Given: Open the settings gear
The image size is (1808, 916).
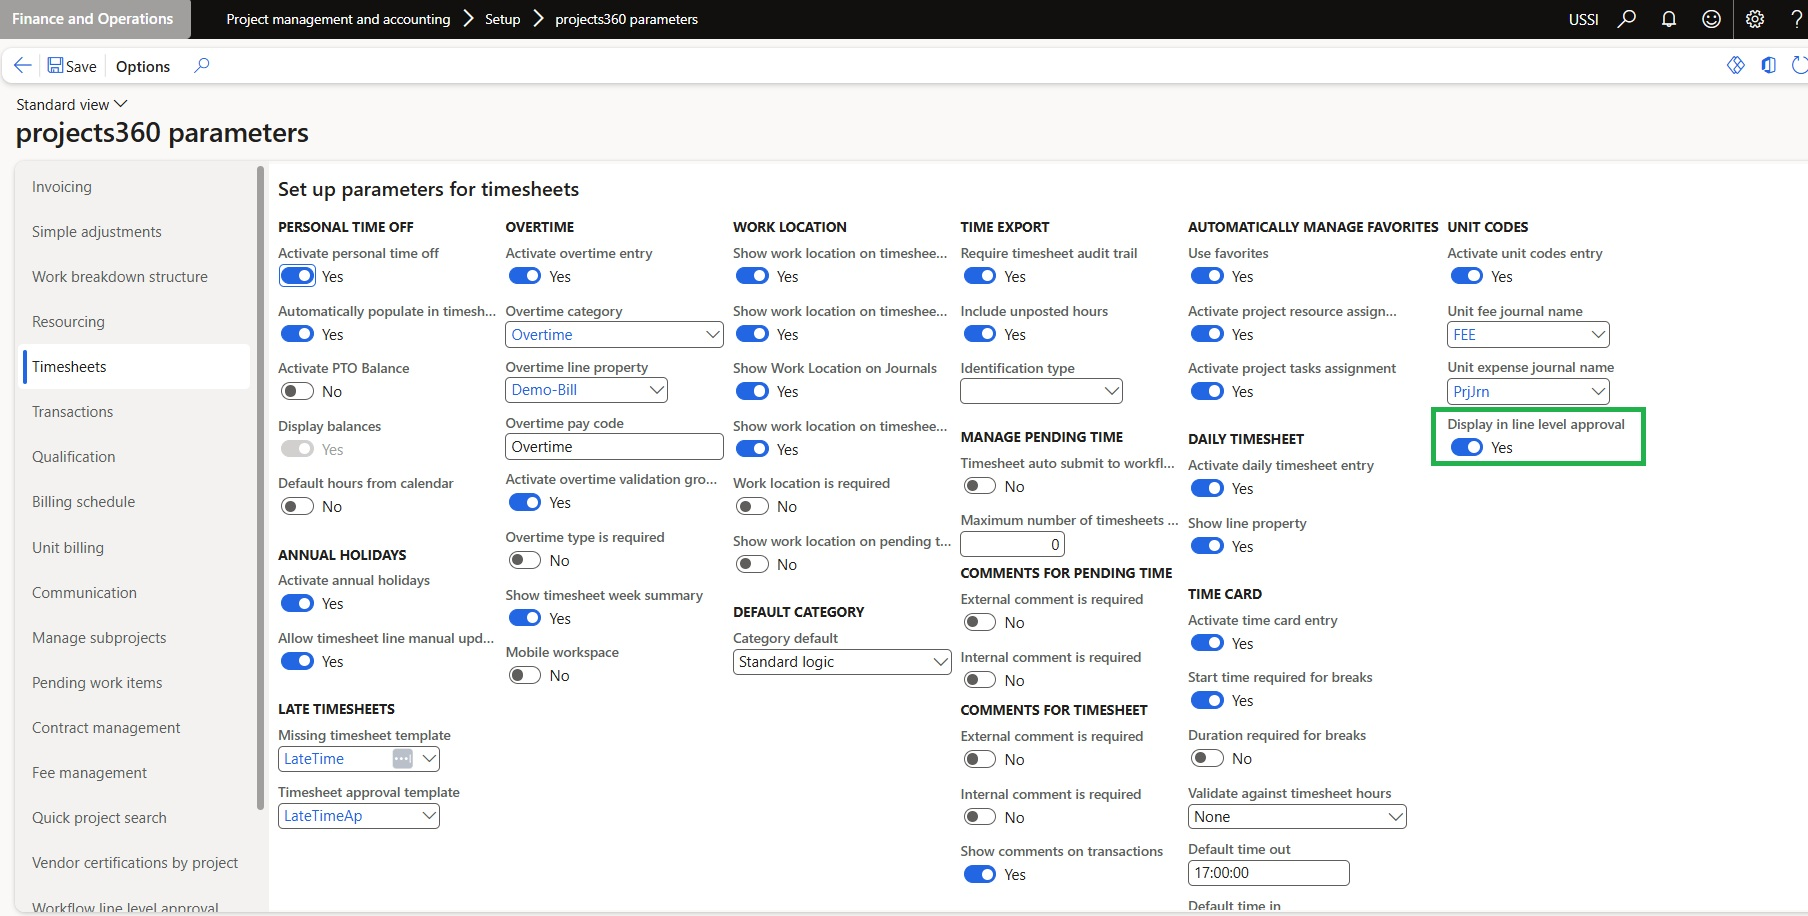Looking at the screenshot, I should [x=1754, y=19].
